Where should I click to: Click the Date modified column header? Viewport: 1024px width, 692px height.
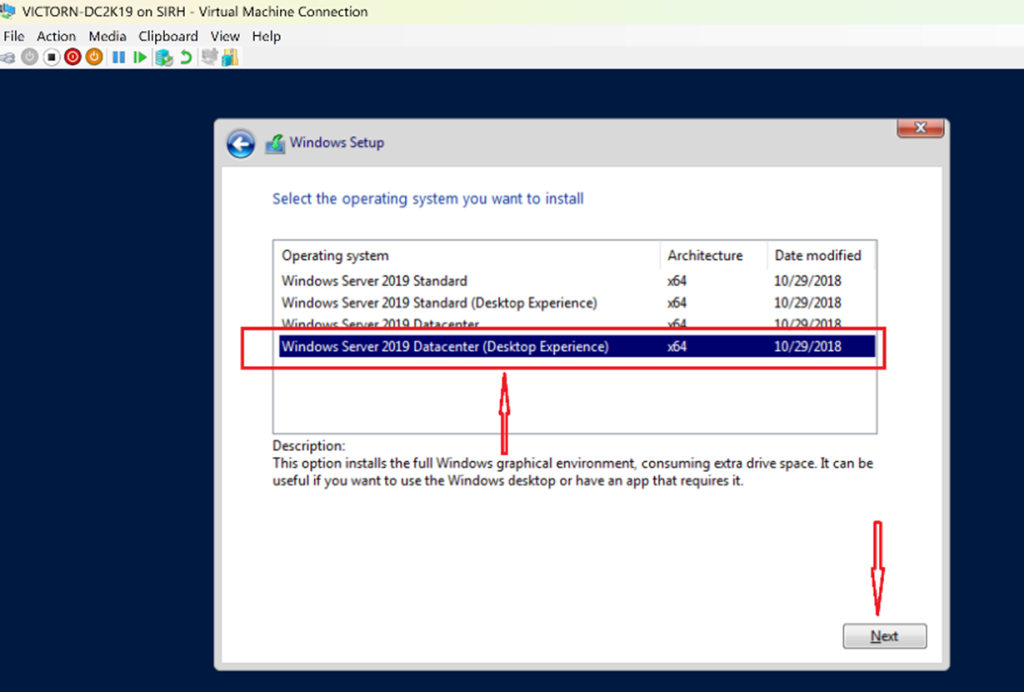tap(821, 255)
